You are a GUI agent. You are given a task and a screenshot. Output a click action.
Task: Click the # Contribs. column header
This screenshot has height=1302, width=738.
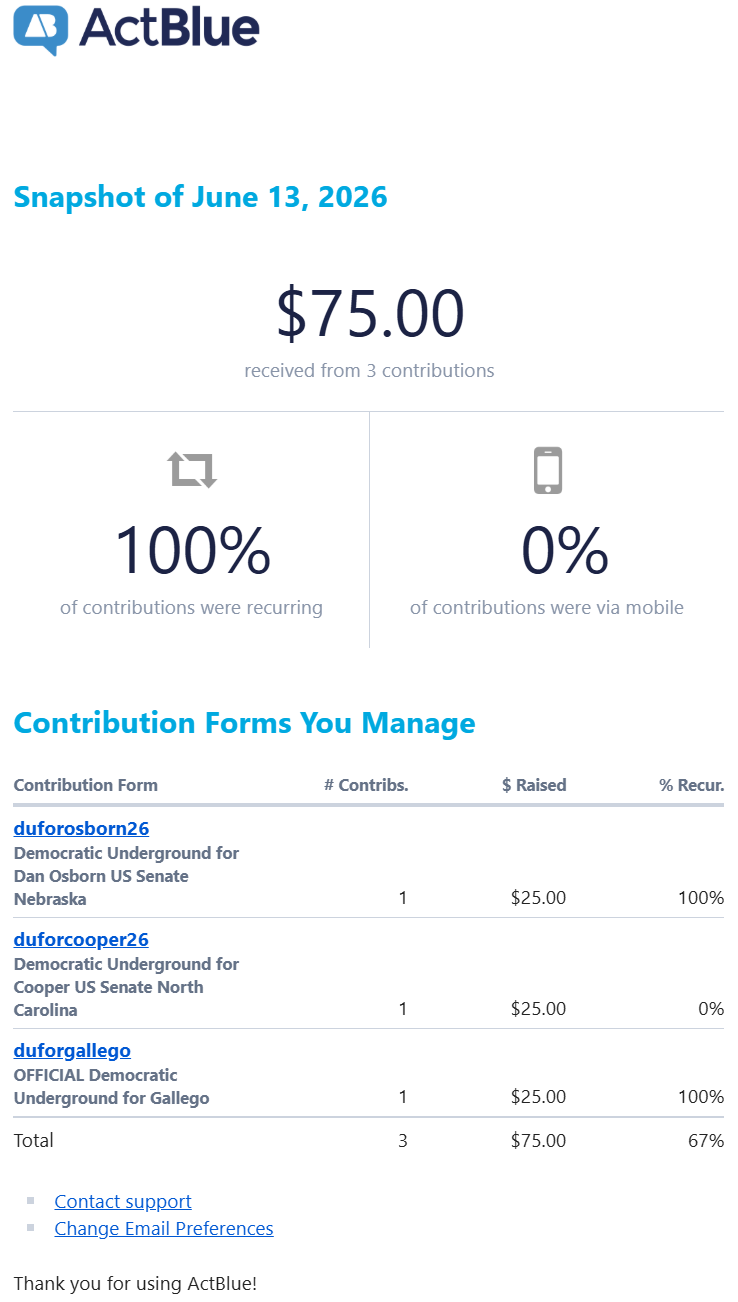[x=366, y=785]
